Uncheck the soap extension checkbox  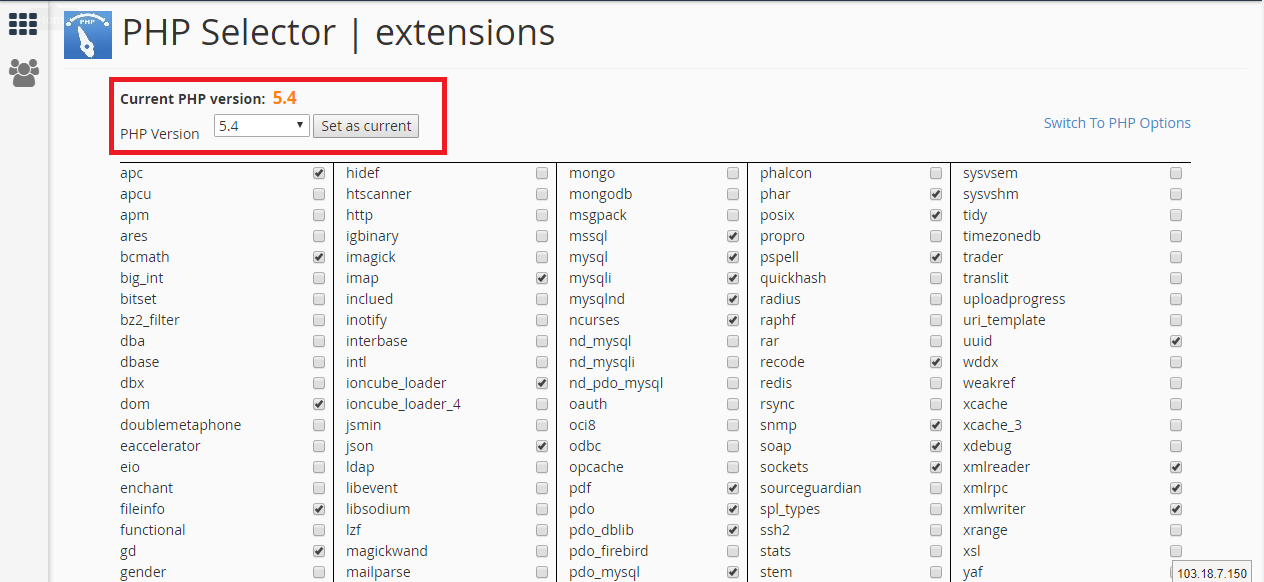point(935,446)
